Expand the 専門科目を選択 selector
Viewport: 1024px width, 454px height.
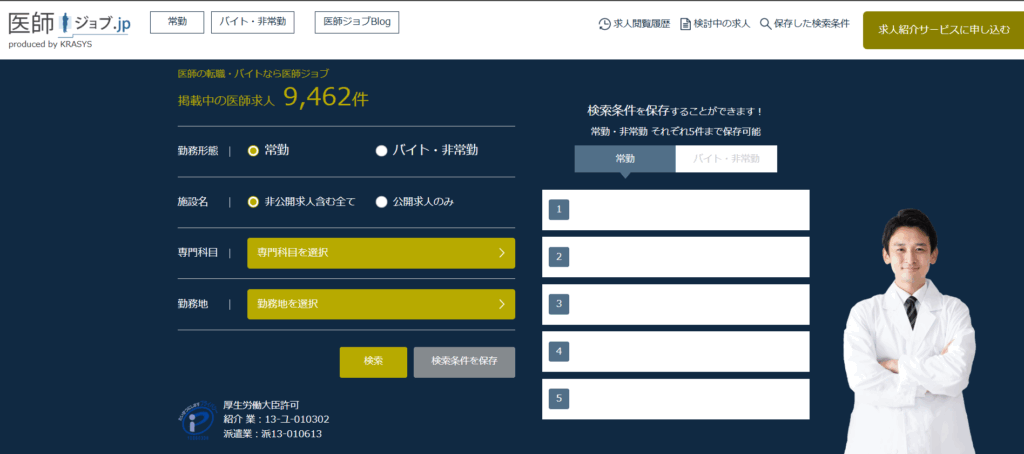click(381, 253)
